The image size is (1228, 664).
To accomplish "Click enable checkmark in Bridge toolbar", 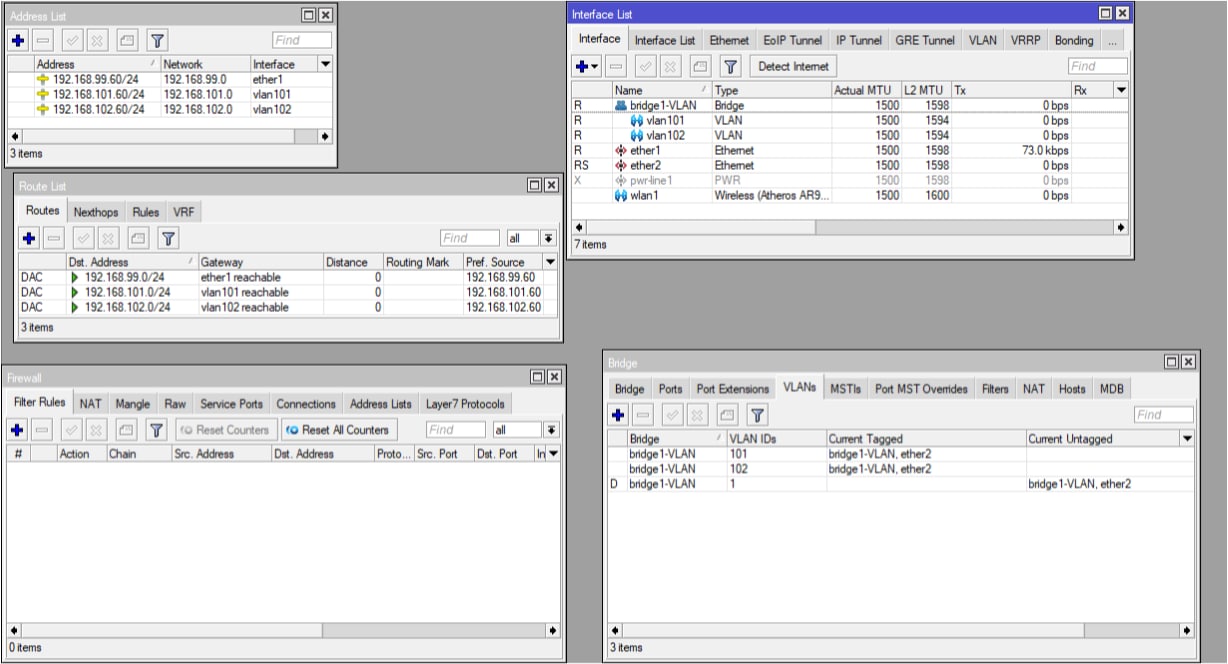I will point(673,414).
